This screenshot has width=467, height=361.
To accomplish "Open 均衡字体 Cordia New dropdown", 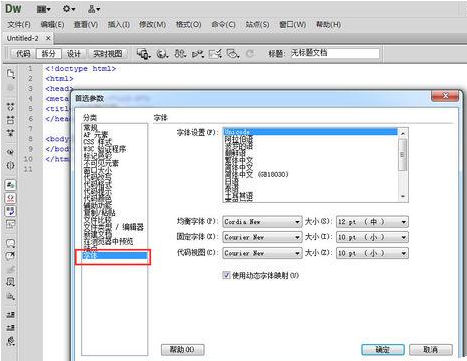I will [x=262, y=222].
